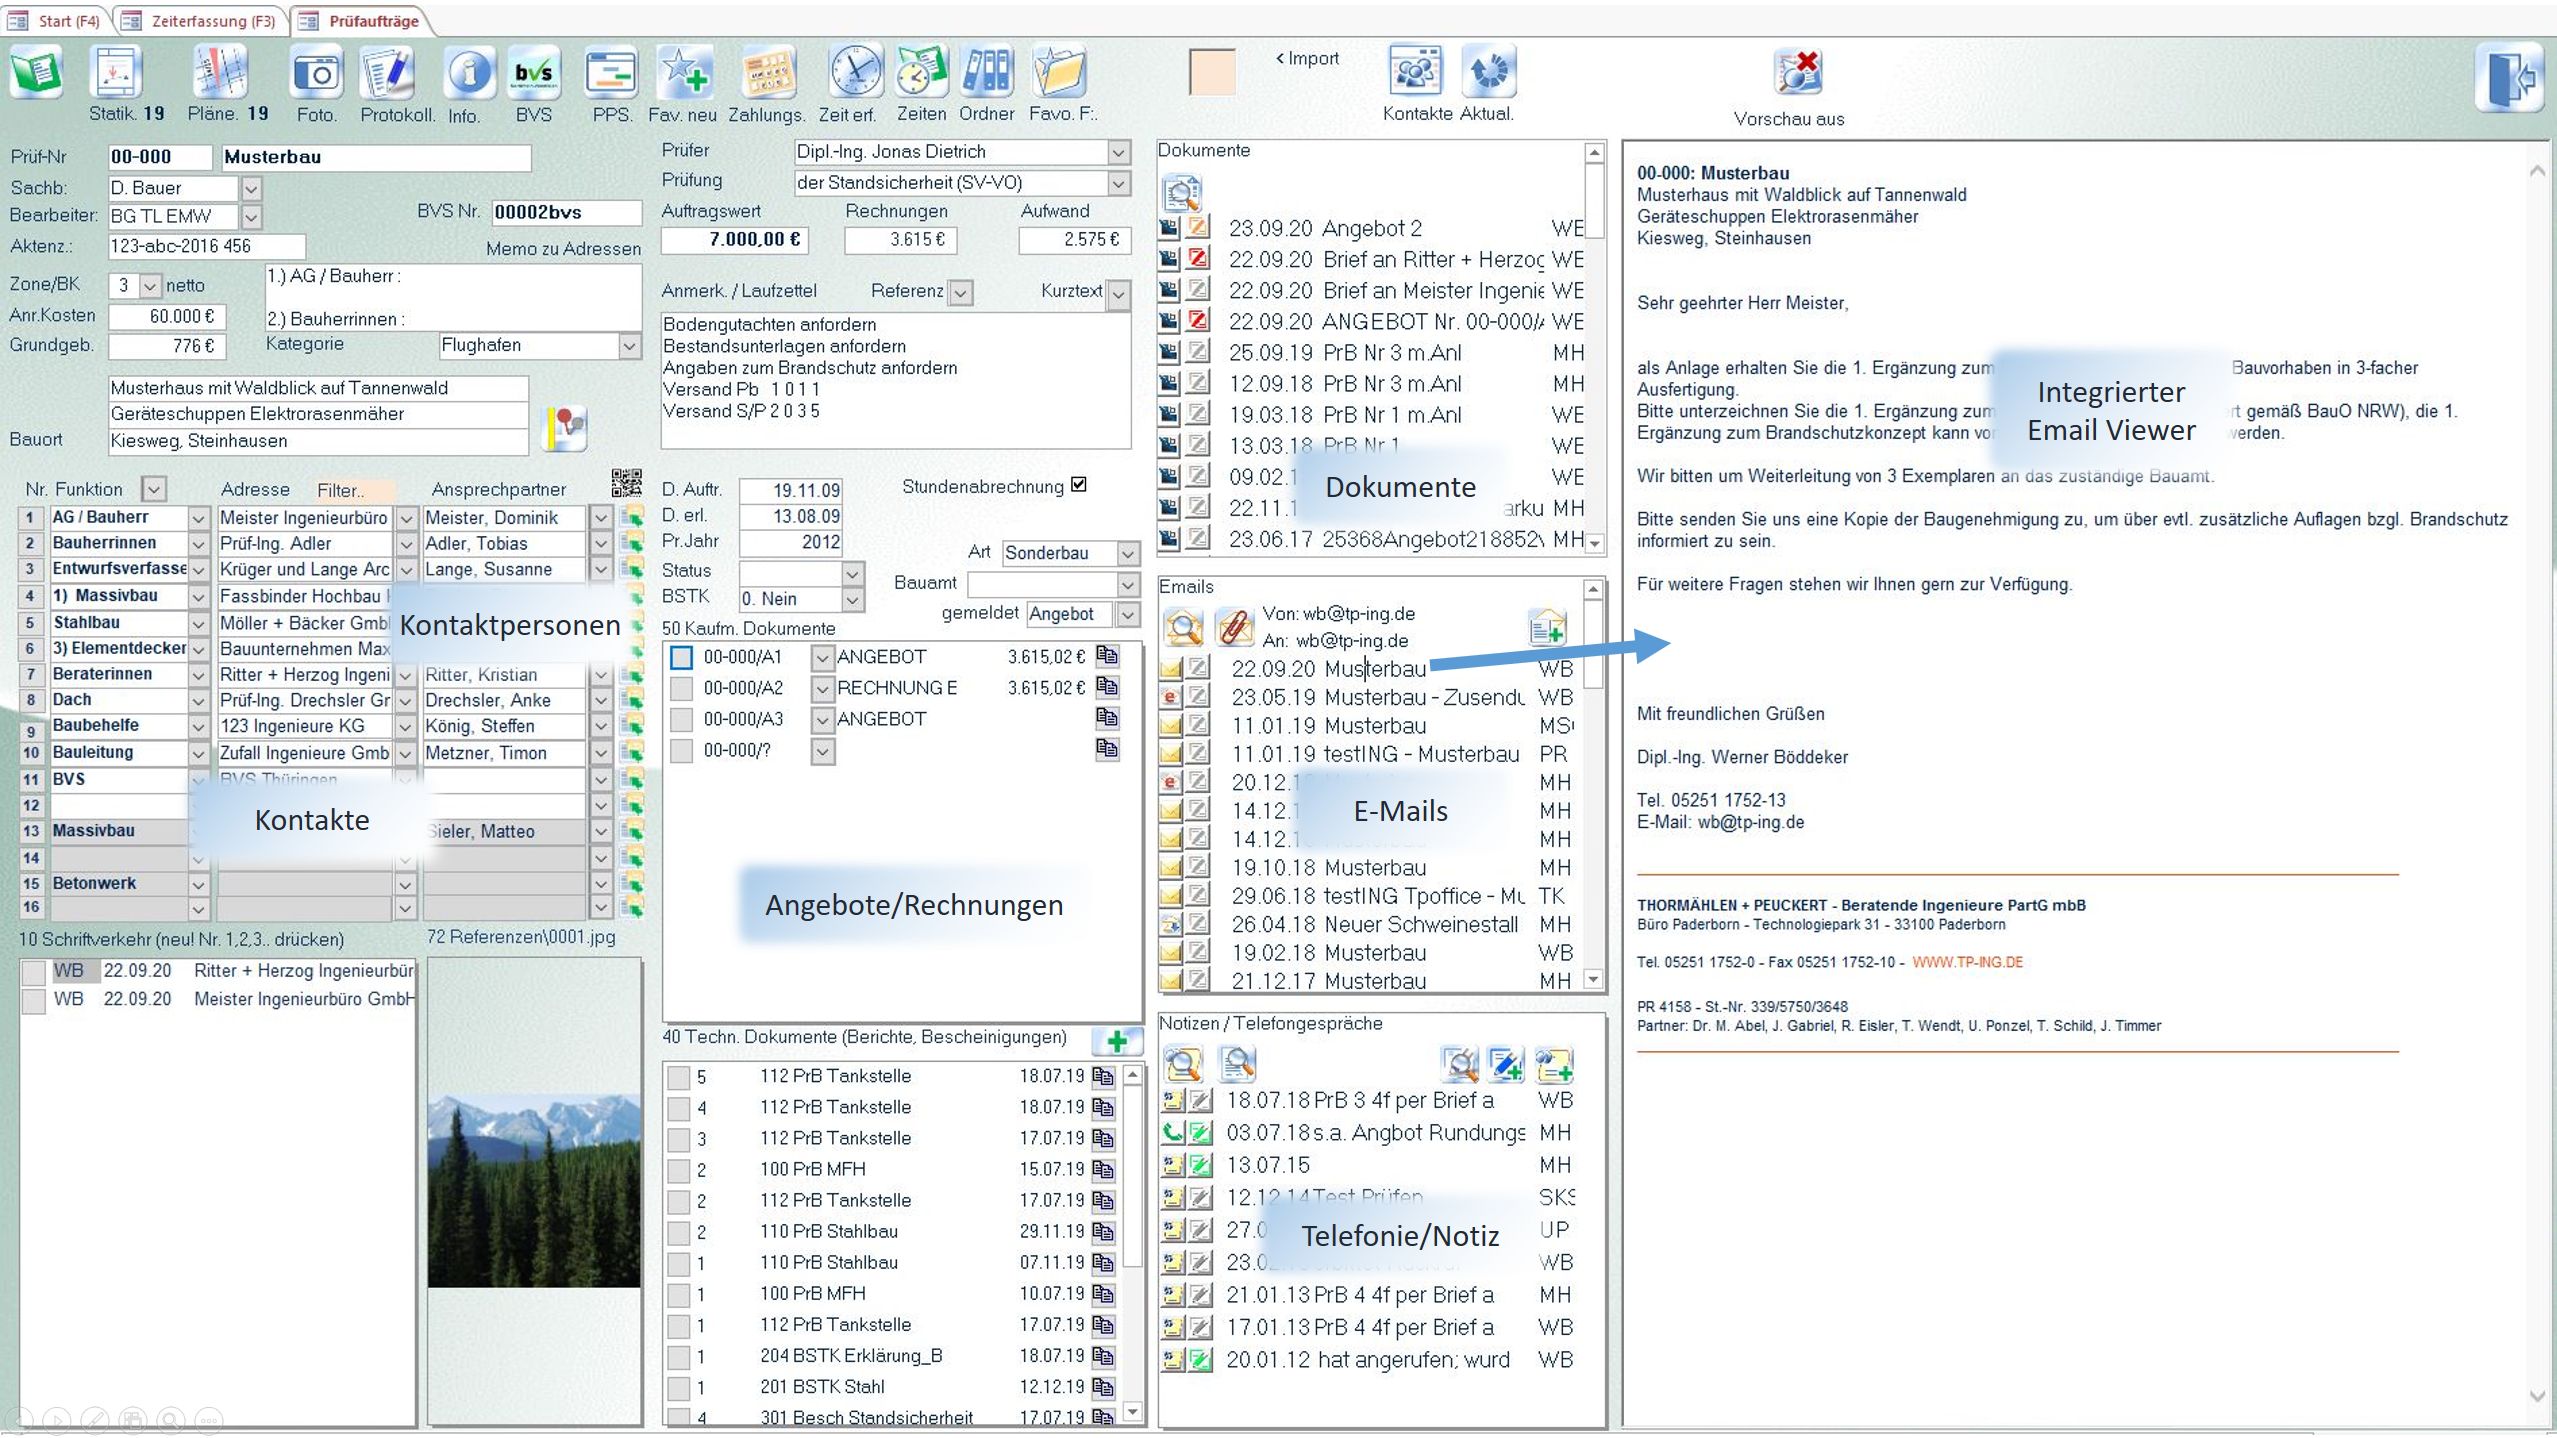This screenshot has width=2557, height=1438.
Task: Open the BVS toolbar icon
Action: pyautogui.click(x=533, y=74)
